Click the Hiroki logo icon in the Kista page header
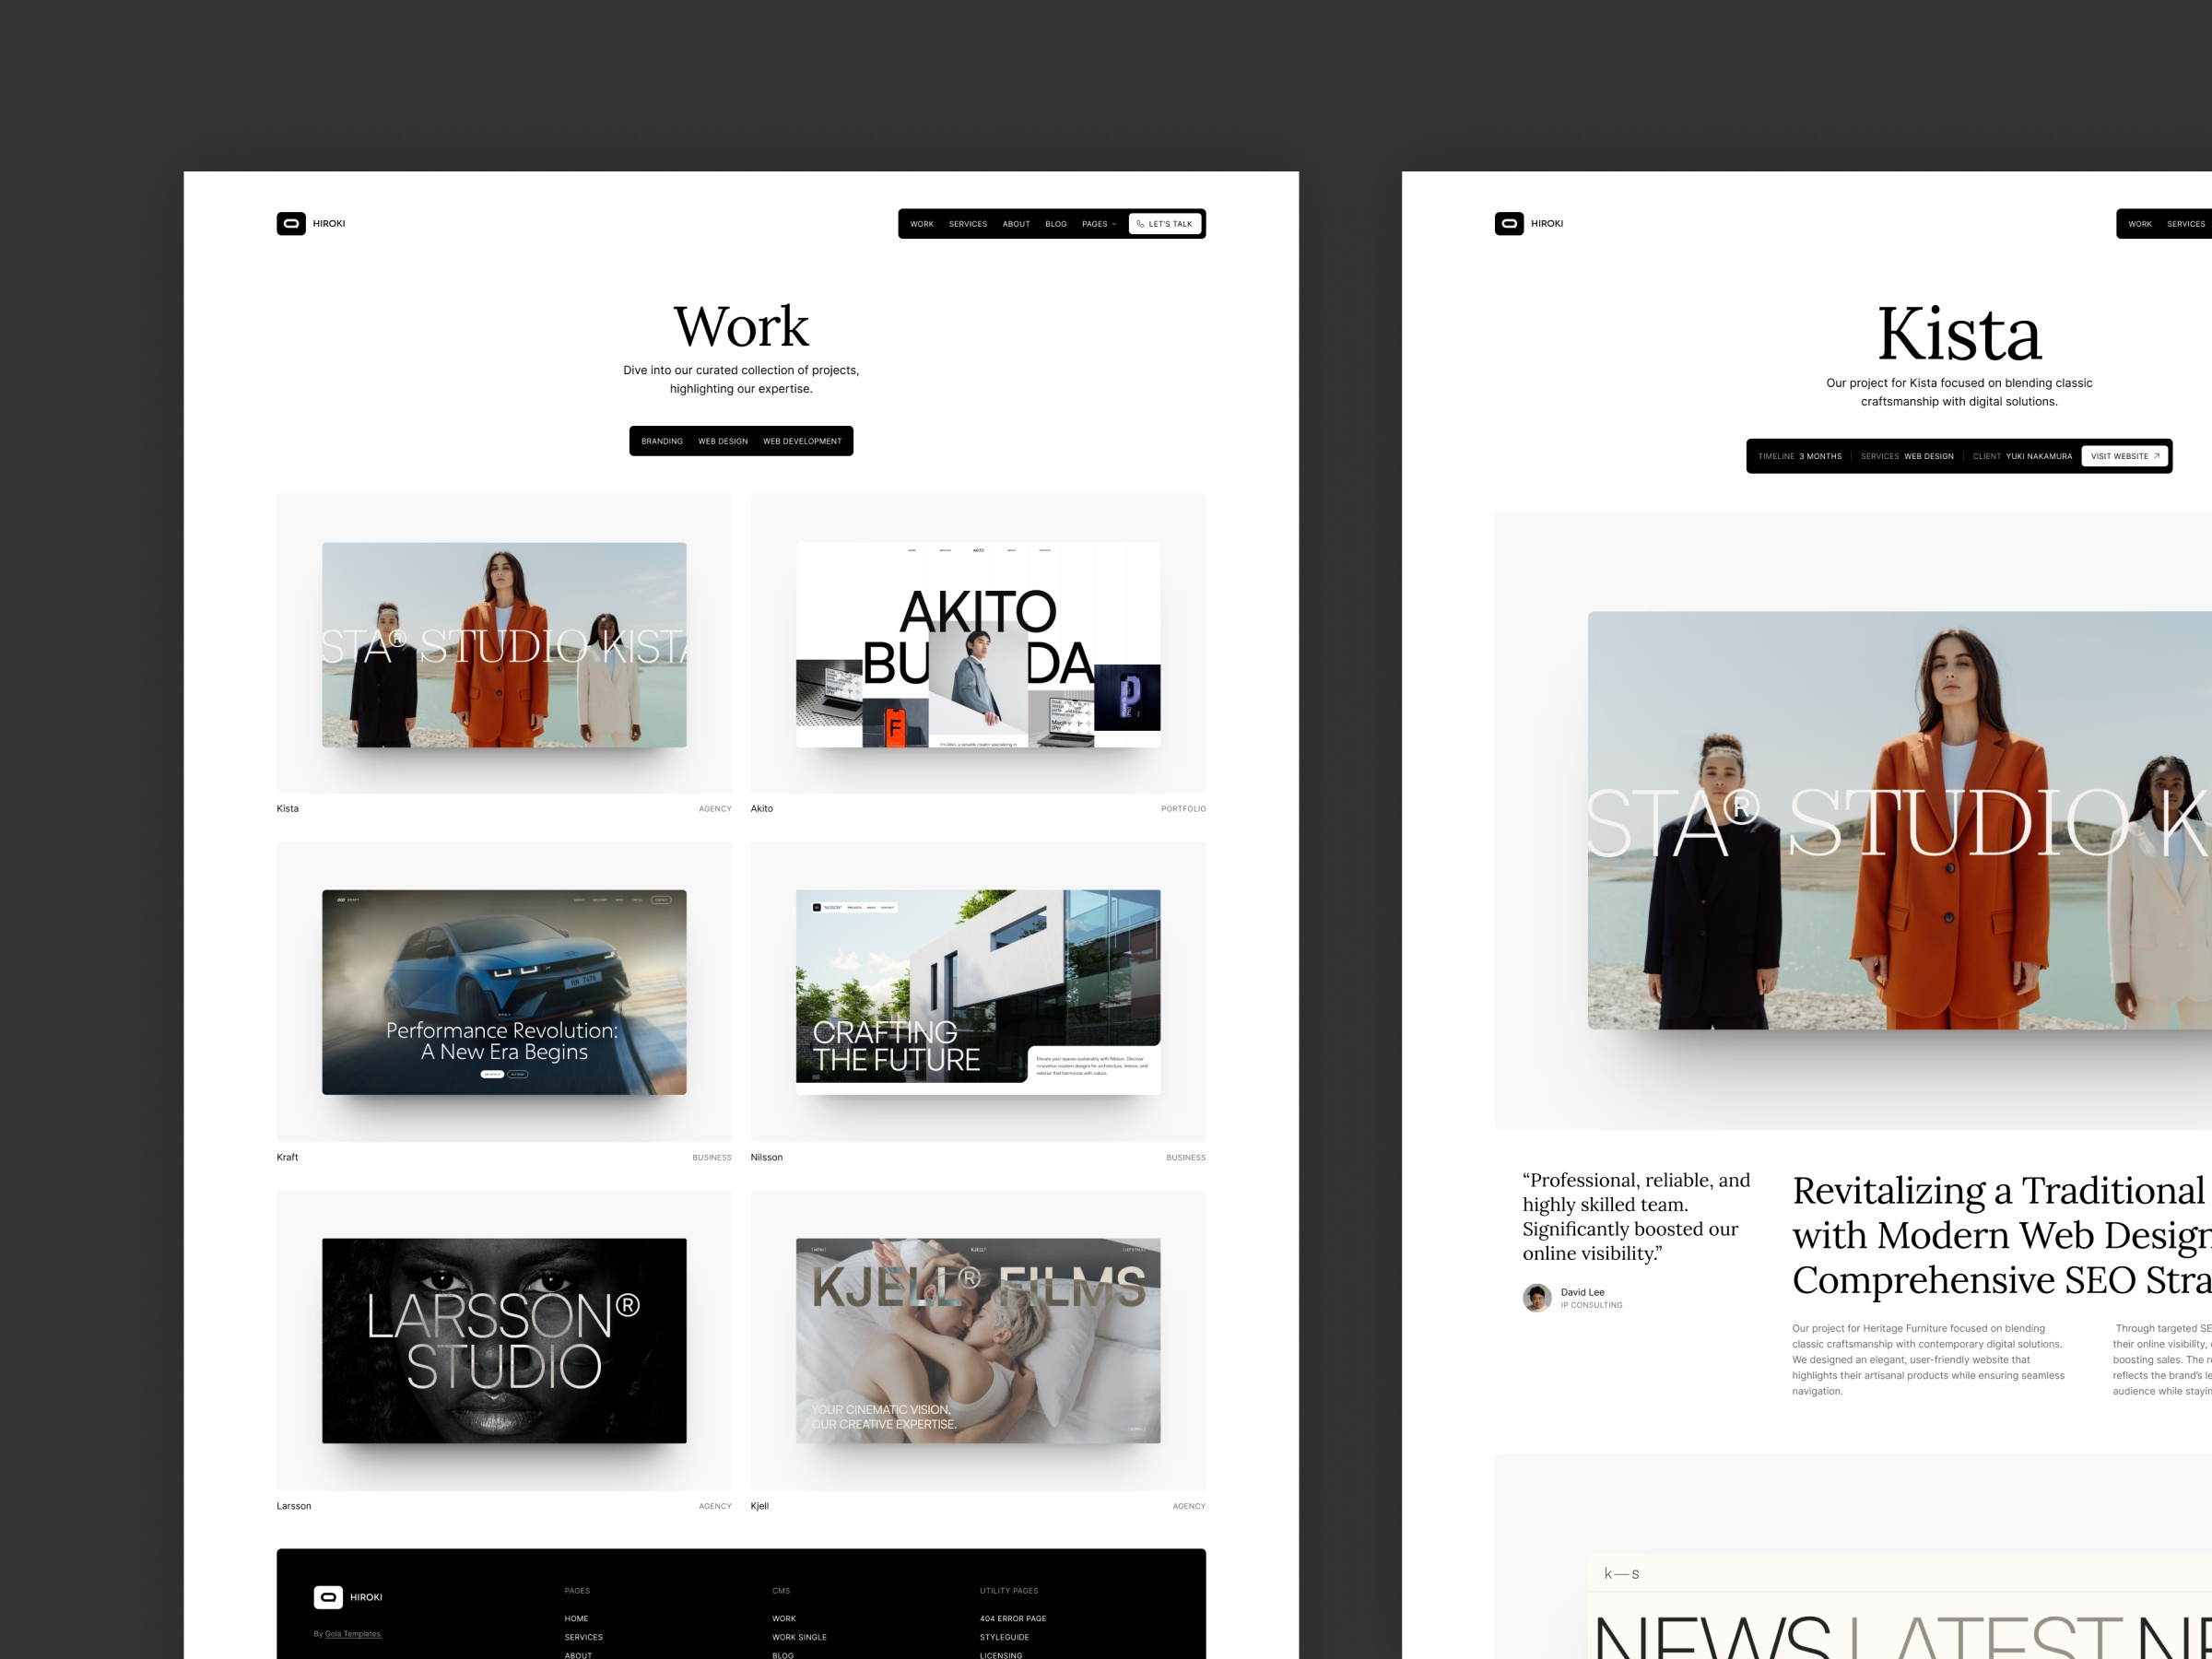Viewport: 2212px width, 1659px height. pyautogui.click(x=1509, y=224)
